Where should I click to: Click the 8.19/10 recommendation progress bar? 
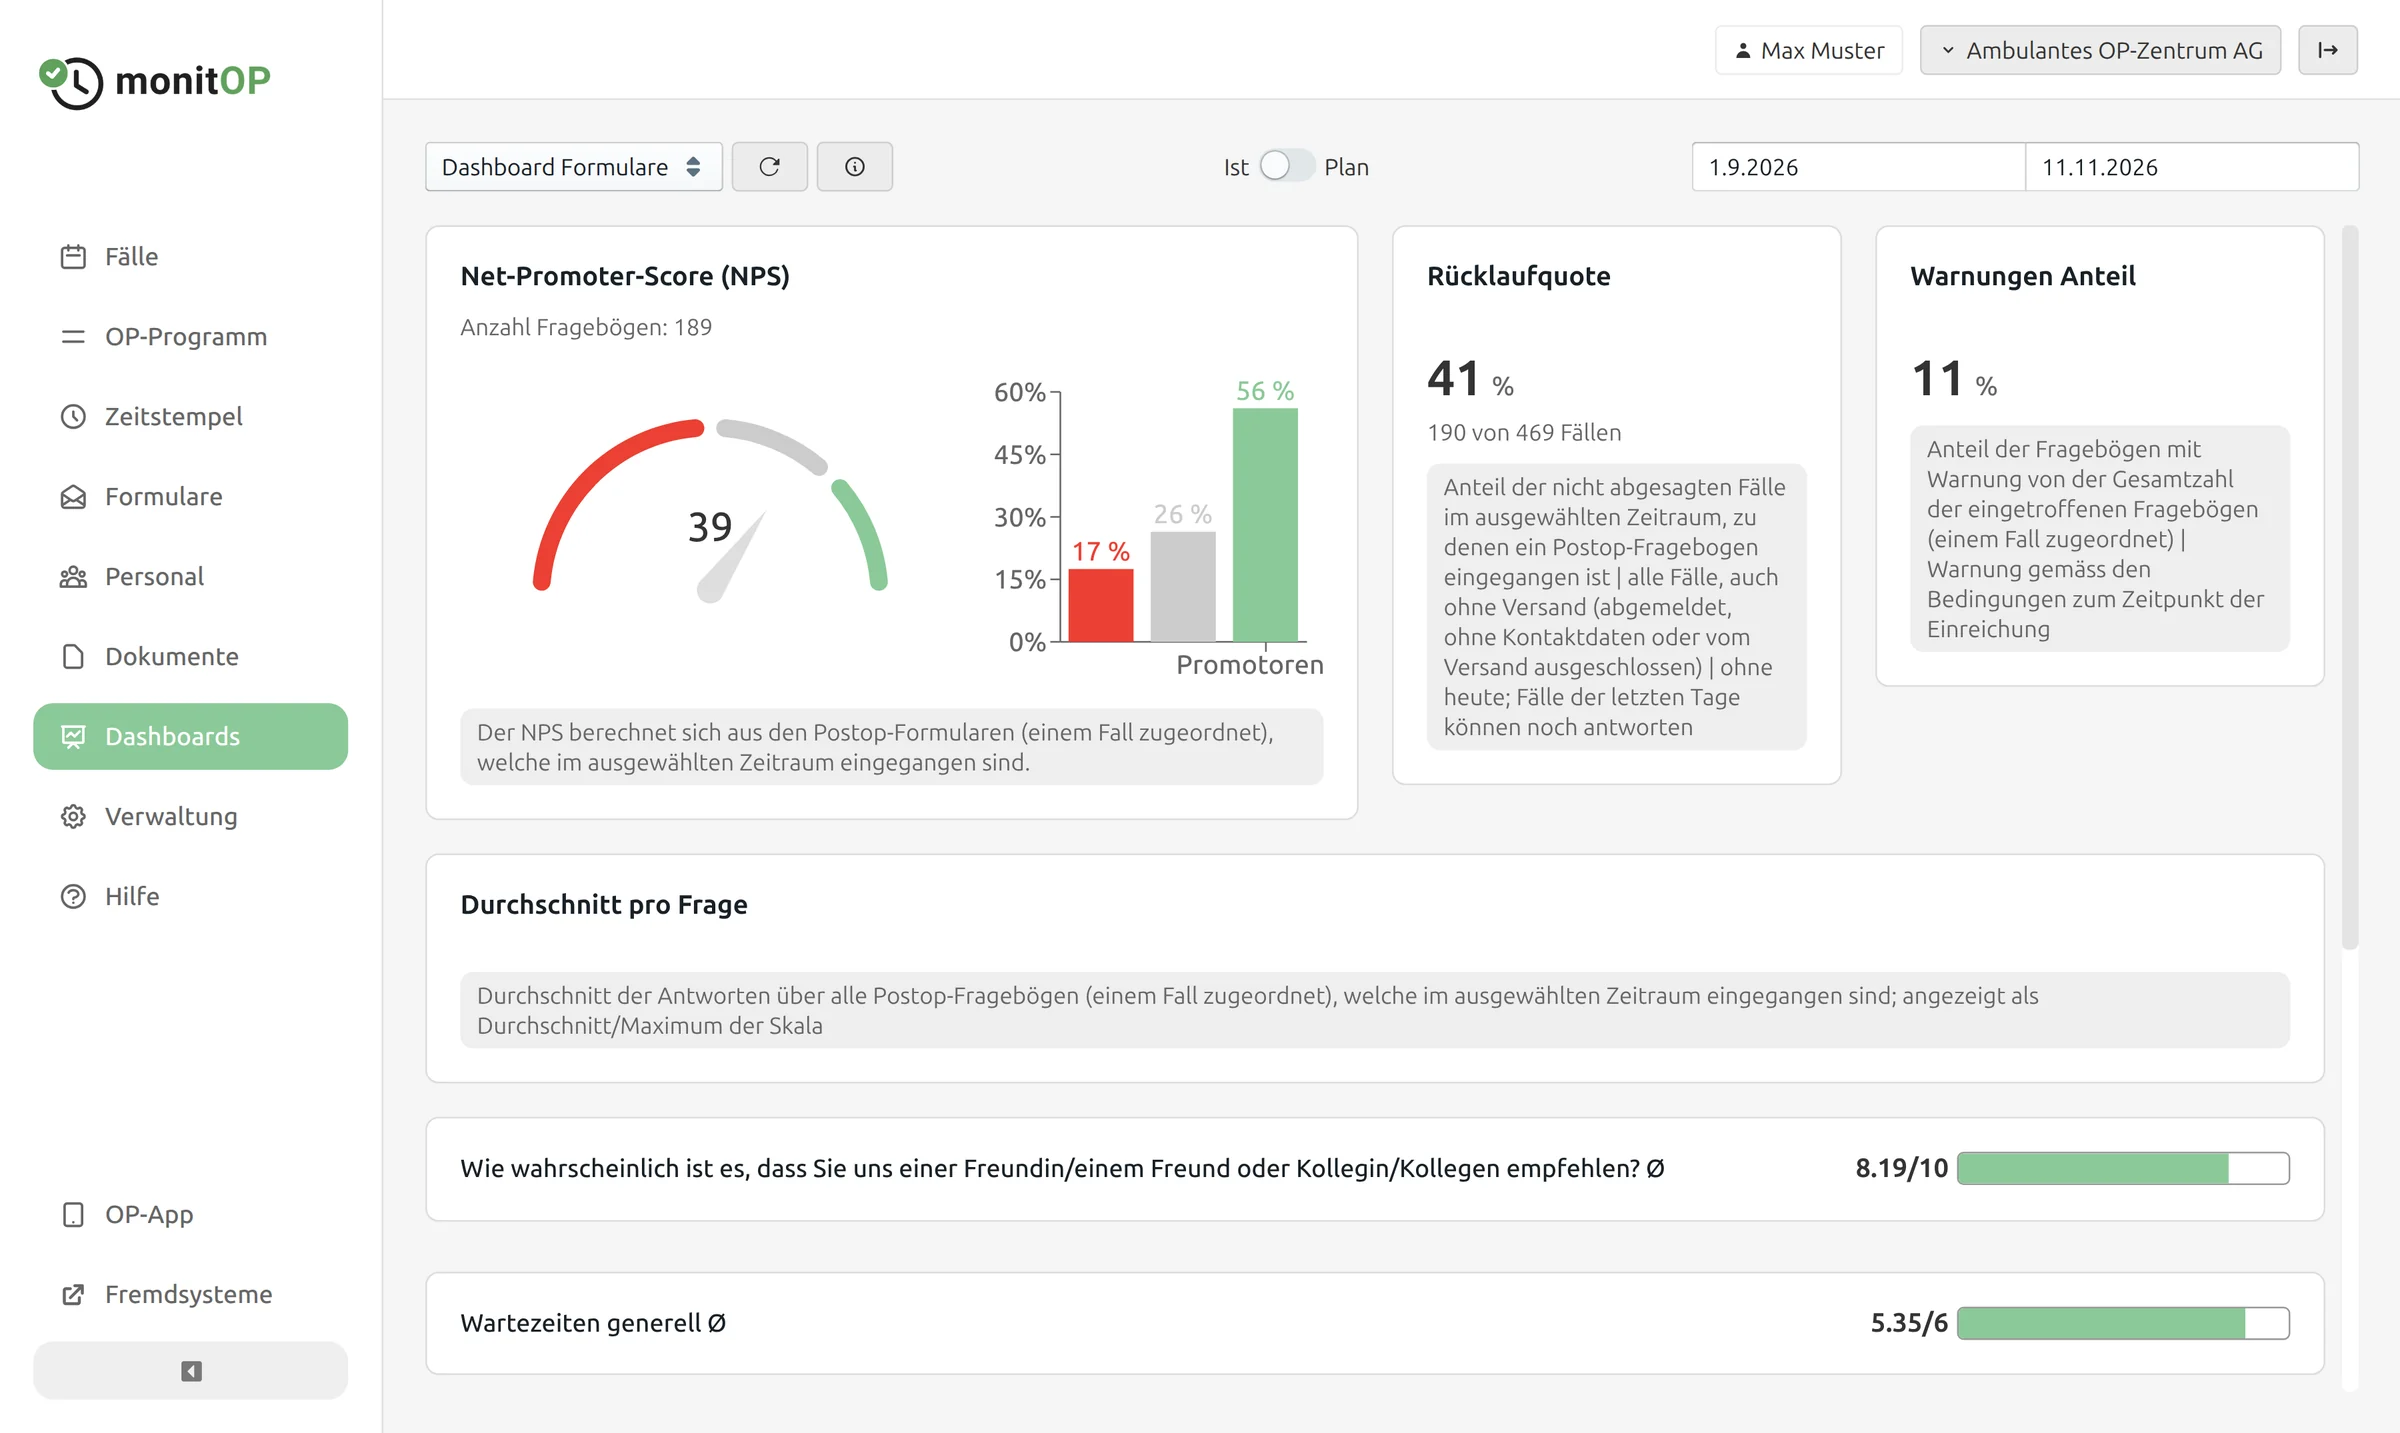(x=2123, y=1169)
